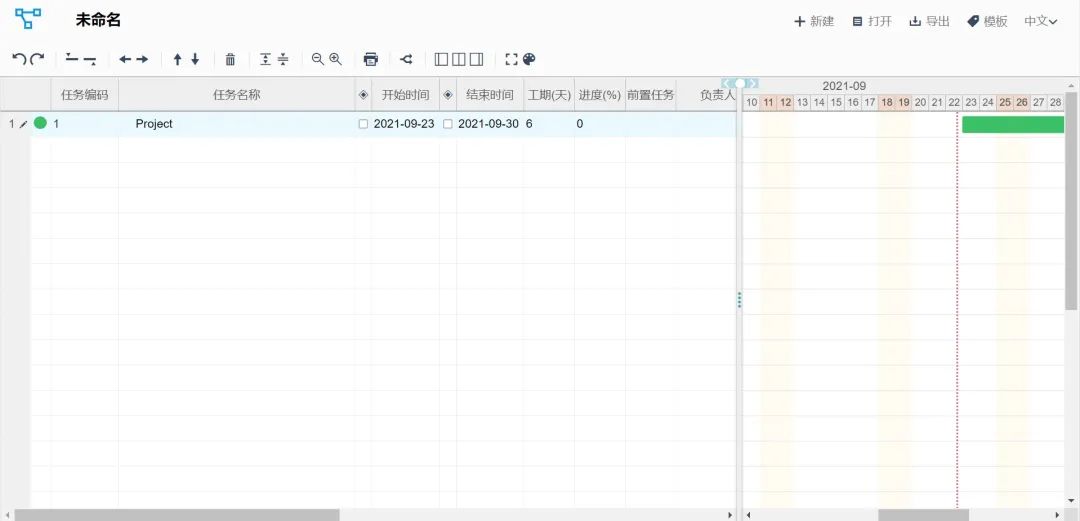This screenshot has height=521, width=1080.
Task: Click the 2021-09 month header in timeline
Action: coord(844,86)
